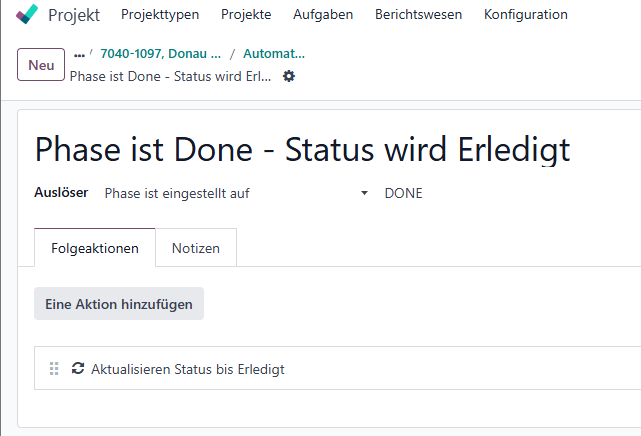Click the Projekt app name

point(74,15)
